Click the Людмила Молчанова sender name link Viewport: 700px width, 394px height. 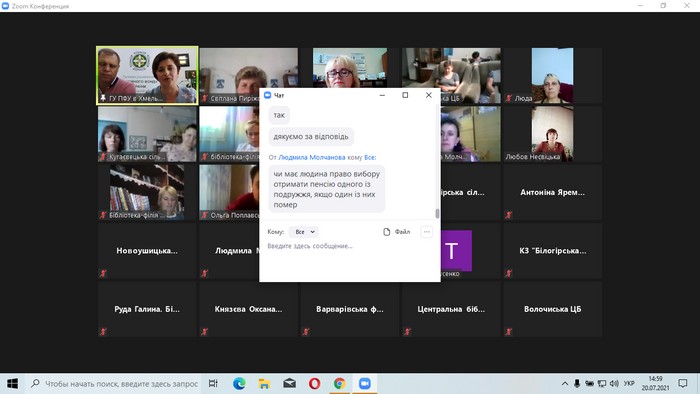click(x=312, y=158)
